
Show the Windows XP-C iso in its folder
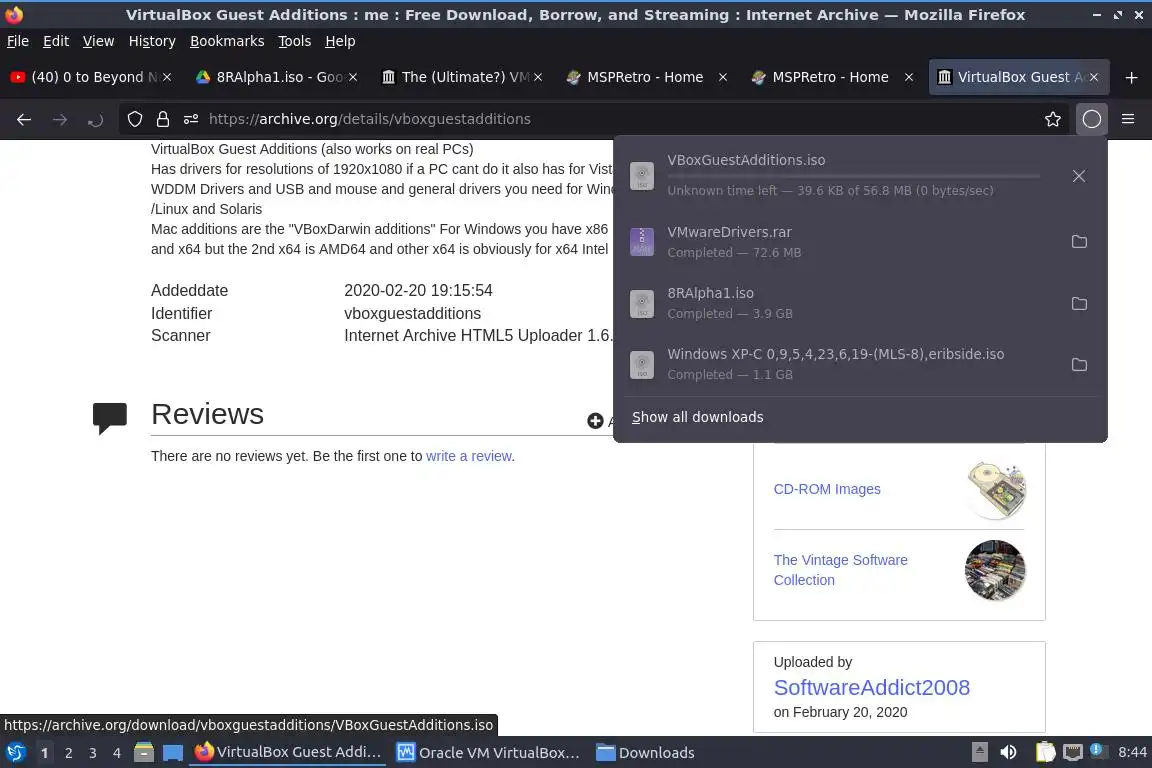[1079, 365]
